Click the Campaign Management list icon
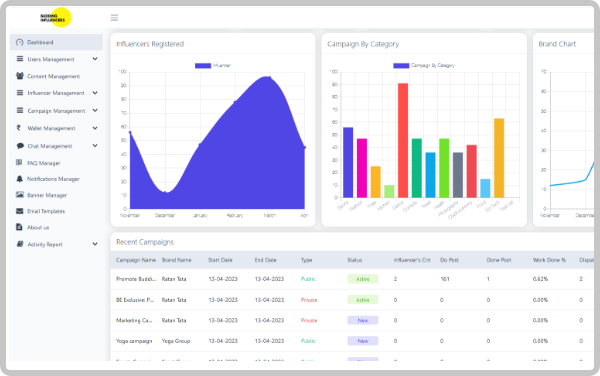The width and height of the screenshot is (600, 376). tap(20, 110)
